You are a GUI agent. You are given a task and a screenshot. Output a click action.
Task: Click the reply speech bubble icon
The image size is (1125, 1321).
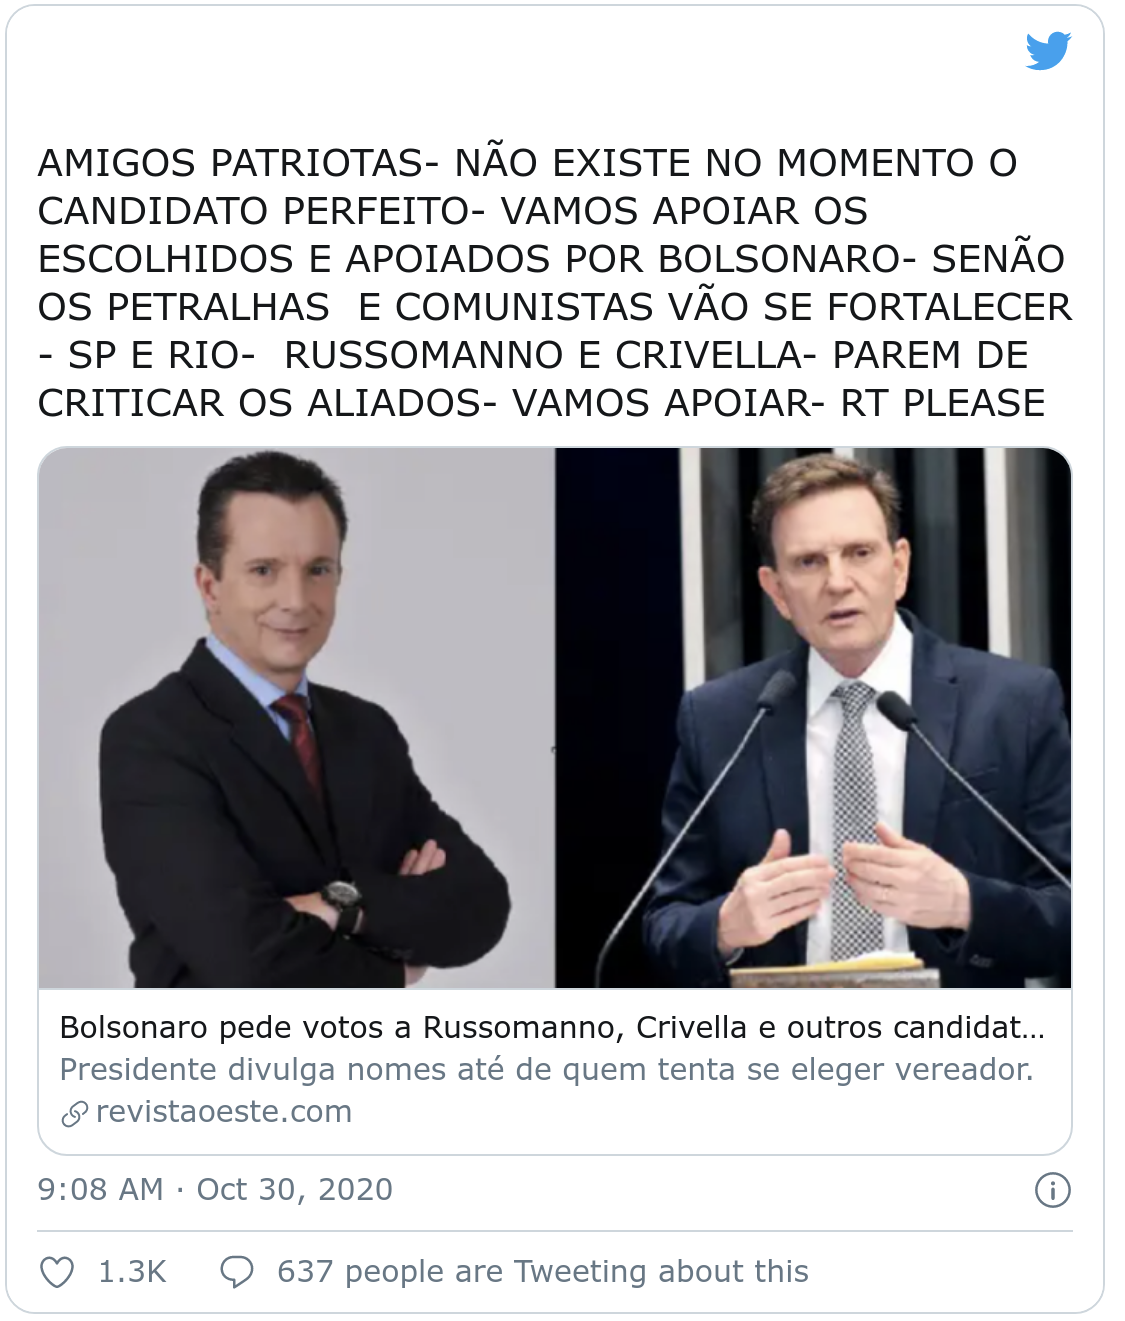237,1272
